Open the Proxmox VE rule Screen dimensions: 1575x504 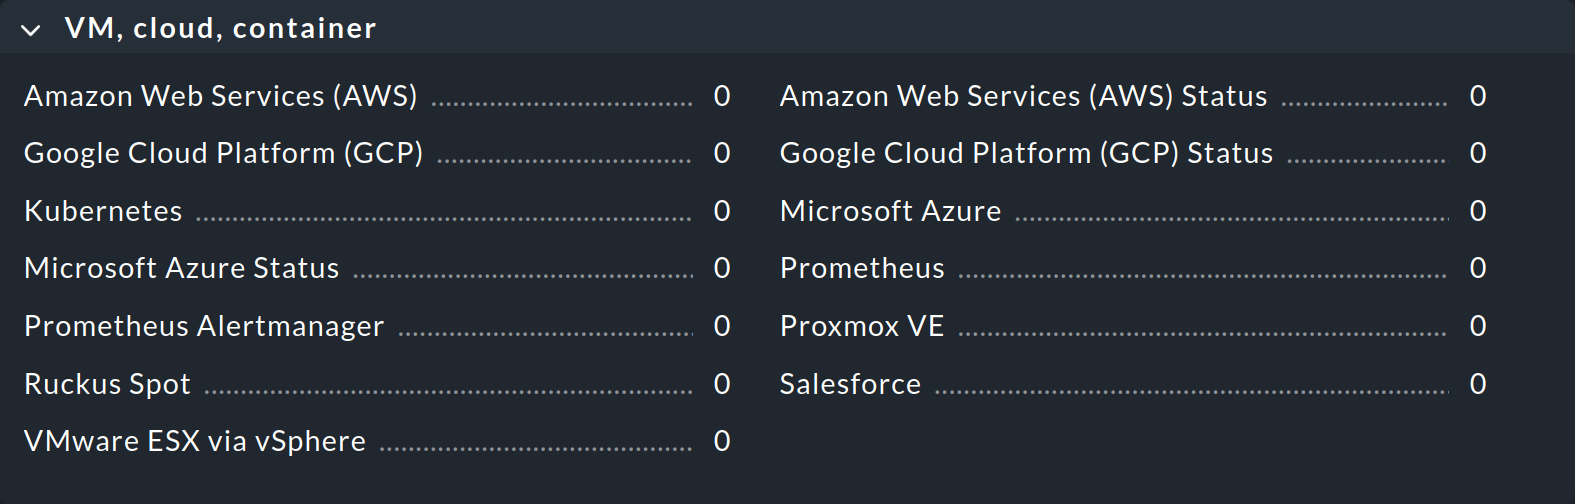[x=862, y=326]
